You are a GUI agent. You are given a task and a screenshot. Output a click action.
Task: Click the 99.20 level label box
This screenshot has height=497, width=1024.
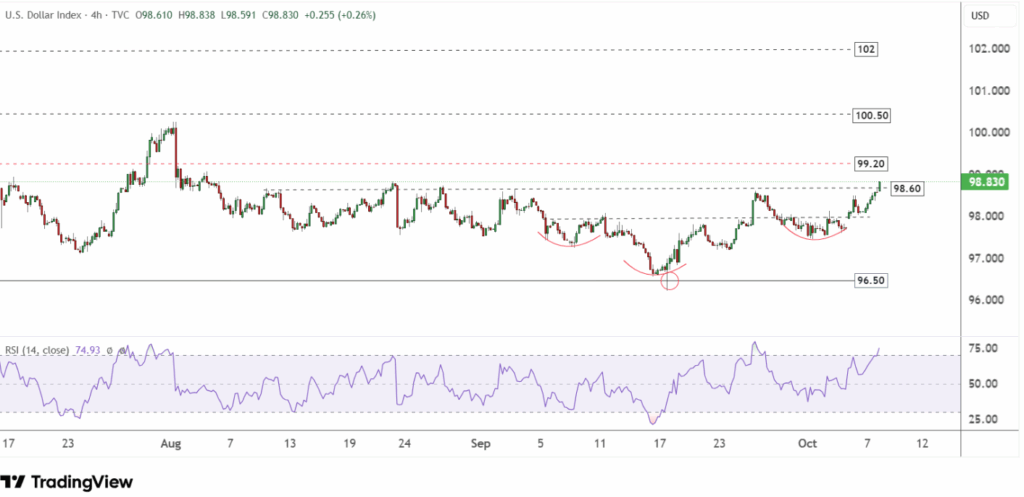pos(871,163)
